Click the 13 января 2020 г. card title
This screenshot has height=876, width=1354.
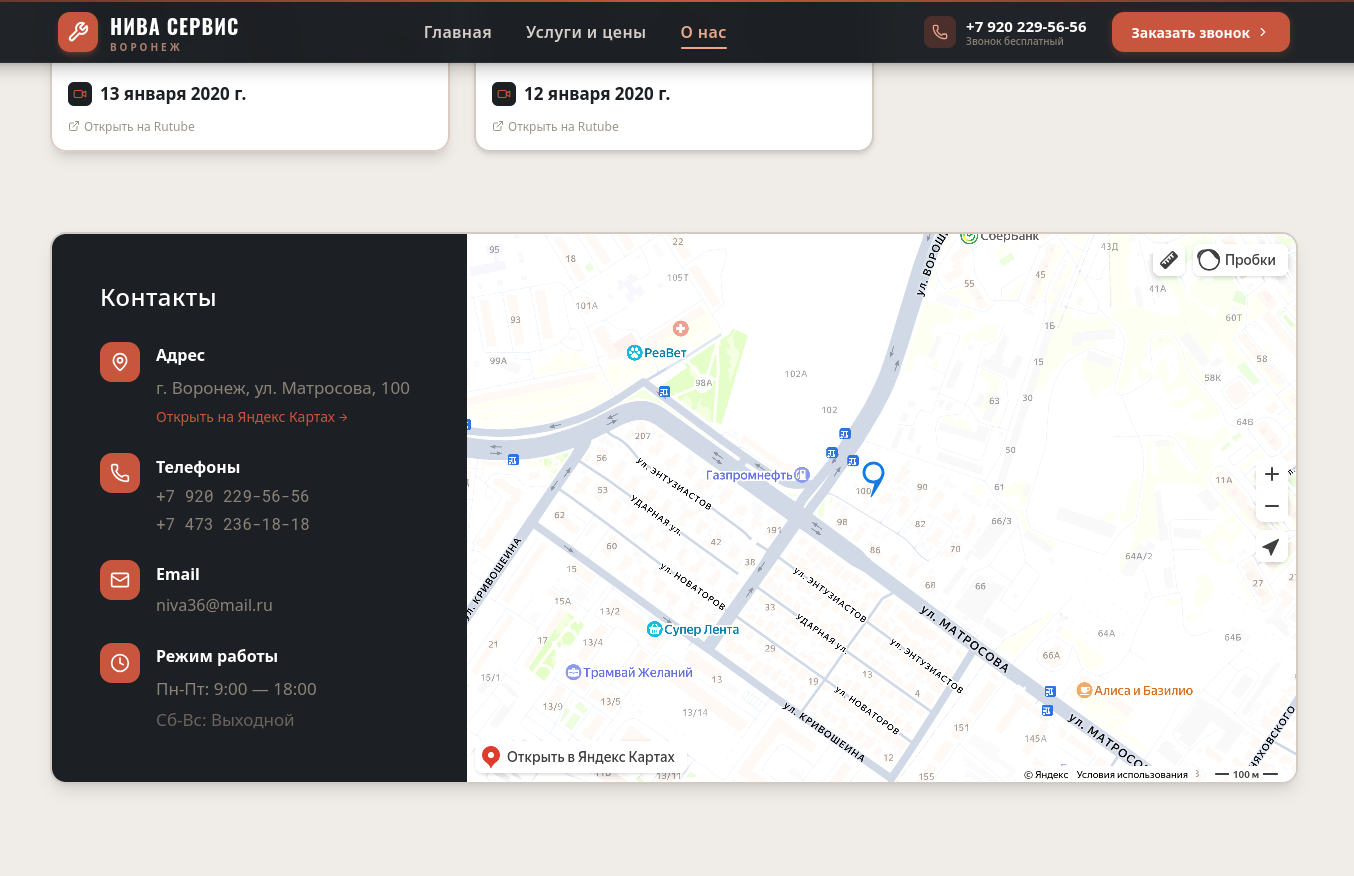(173, 94)
